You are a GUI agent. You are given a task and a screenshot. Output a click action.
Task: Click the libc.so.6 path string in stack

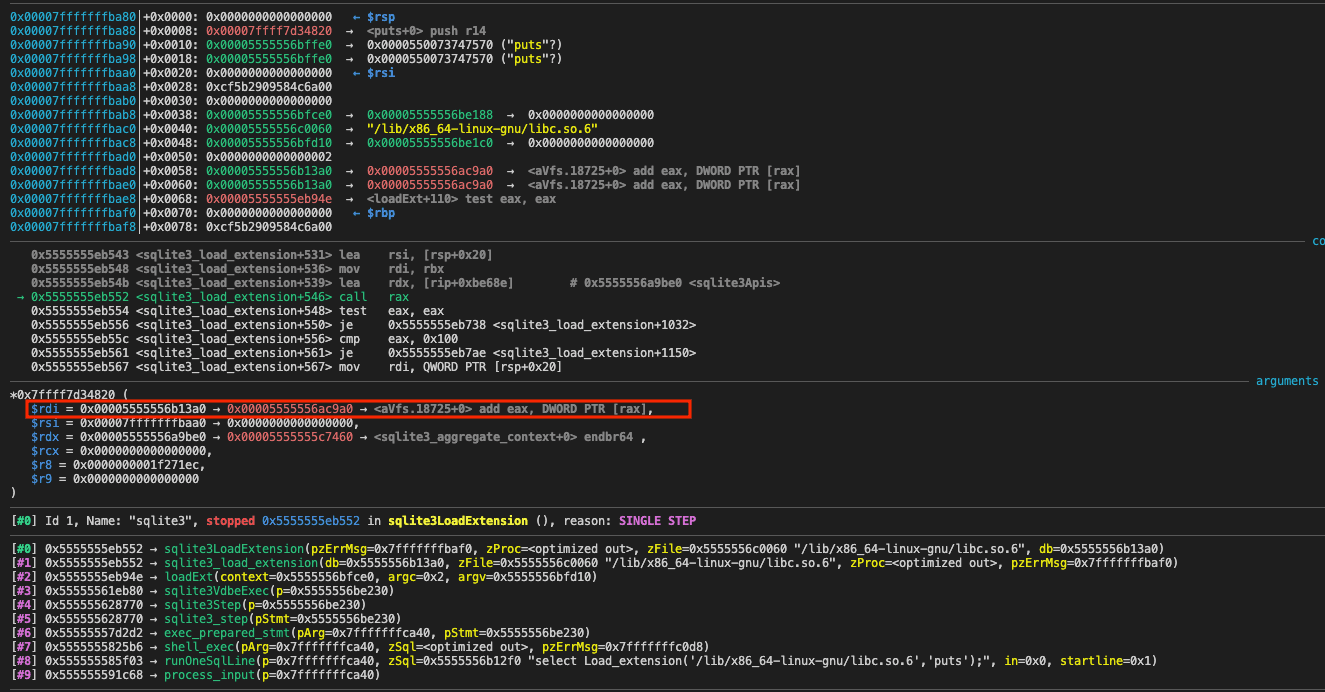pos(482,129)
